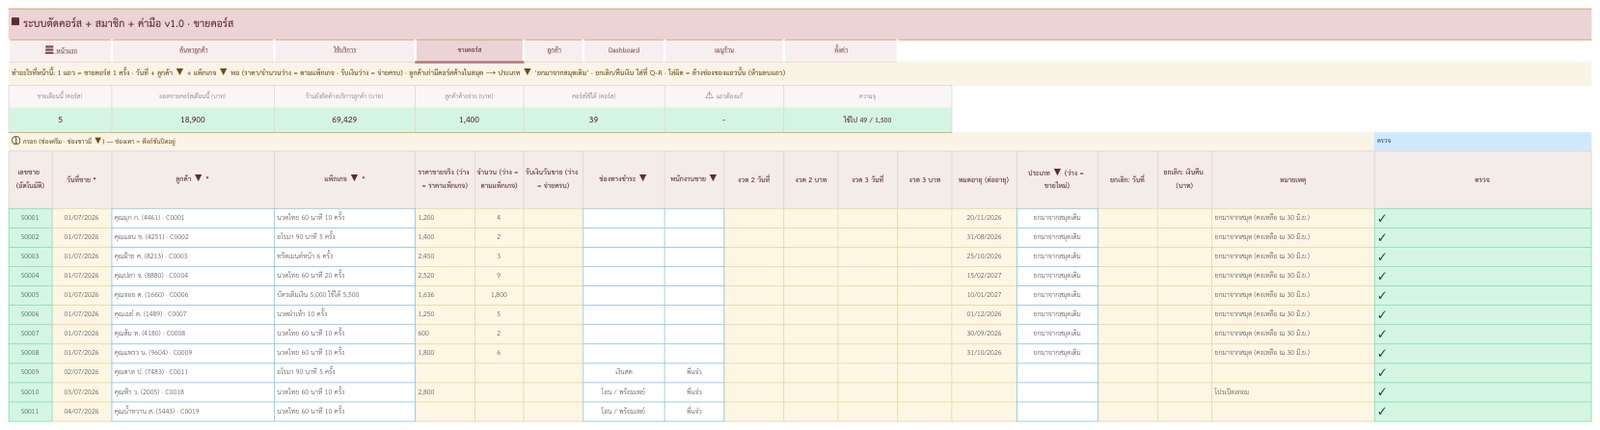Open the เมนูร้าน tab
The image size is (1600, 430).
724,50
